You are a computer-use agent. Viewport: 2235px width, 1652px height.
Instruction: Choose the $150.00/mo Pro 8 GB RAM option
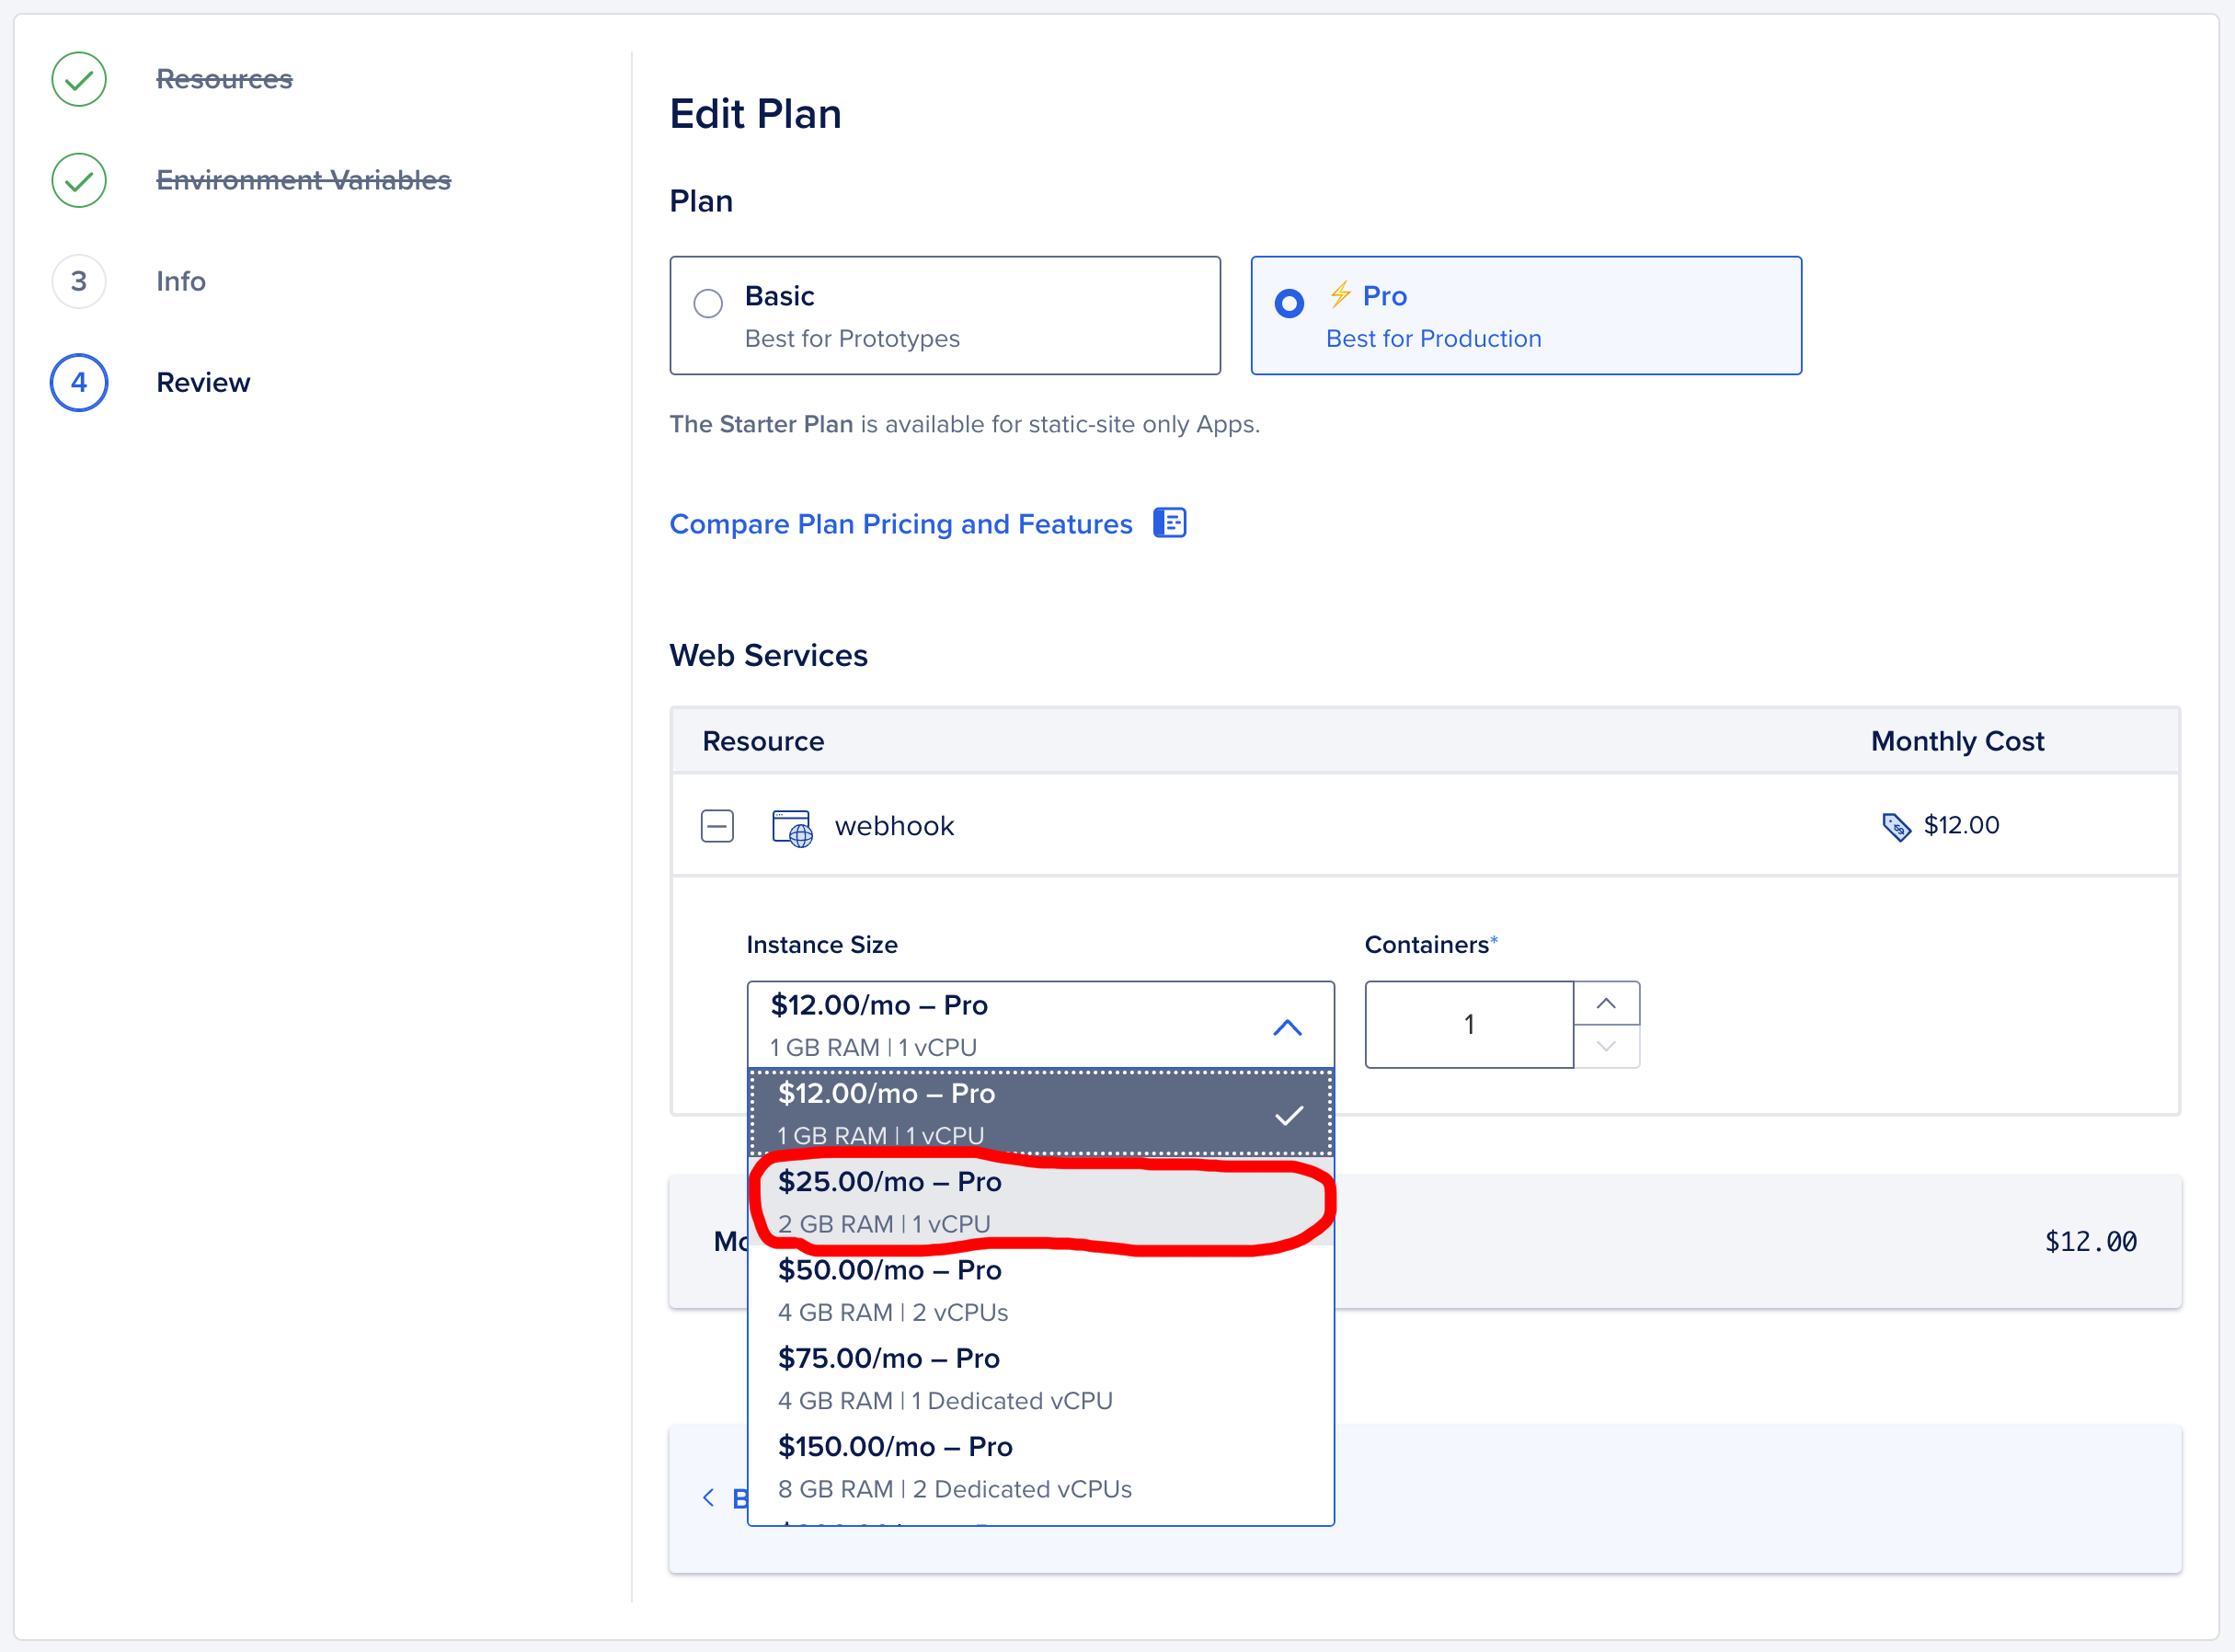pyautogui.click(x=1040, y=1466)
